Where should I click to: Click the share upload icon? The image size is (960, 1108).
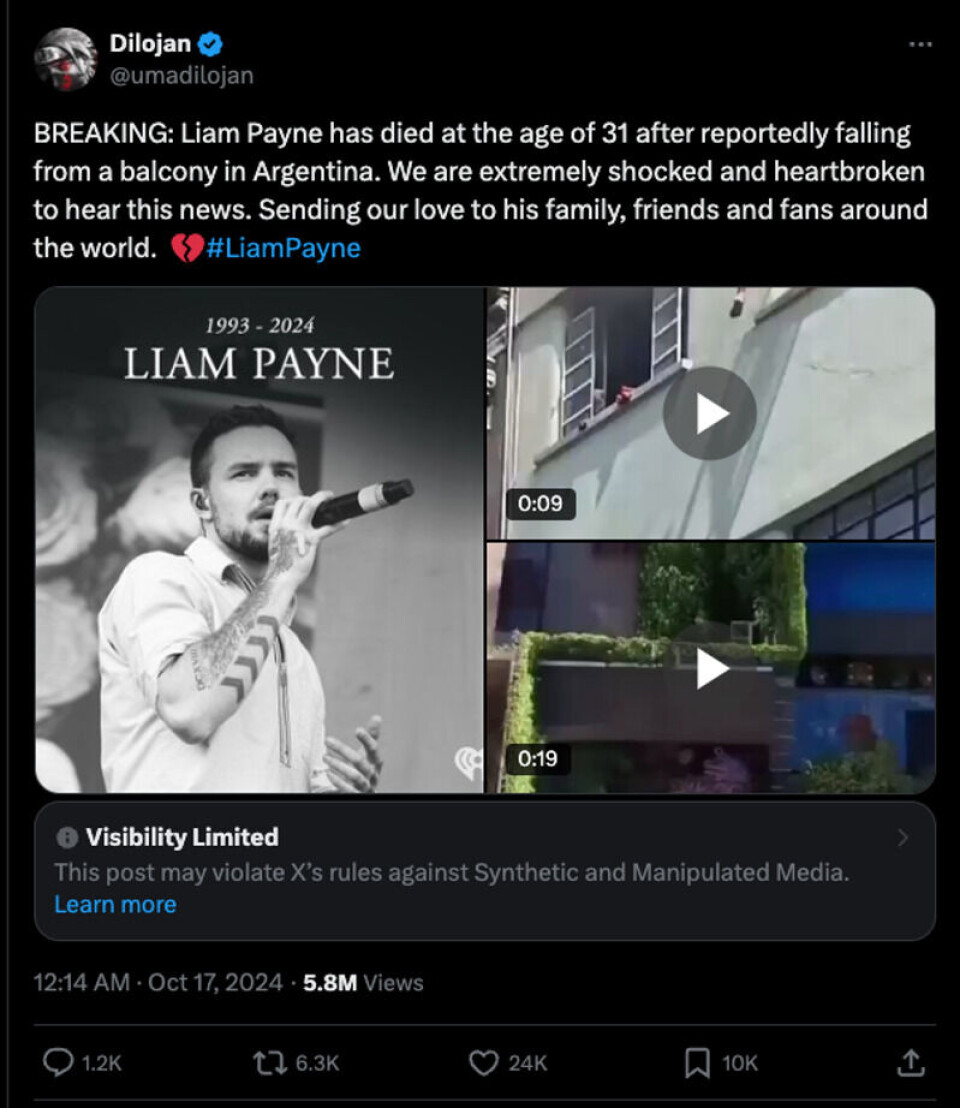(x=910, y=1062)
